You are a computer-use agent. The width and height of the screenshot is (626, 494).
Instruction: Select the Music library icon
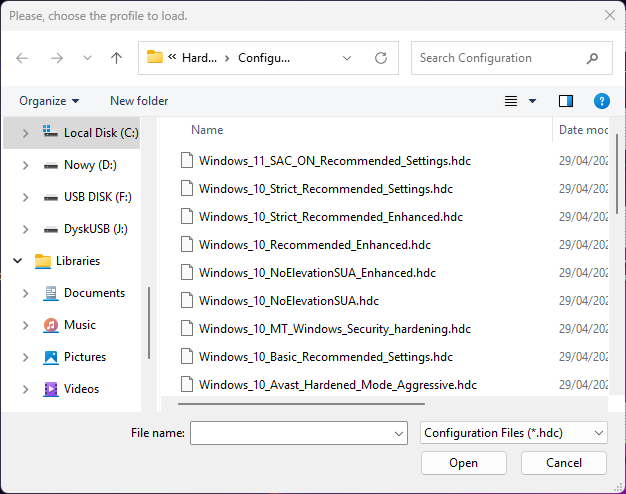[51, 325]
